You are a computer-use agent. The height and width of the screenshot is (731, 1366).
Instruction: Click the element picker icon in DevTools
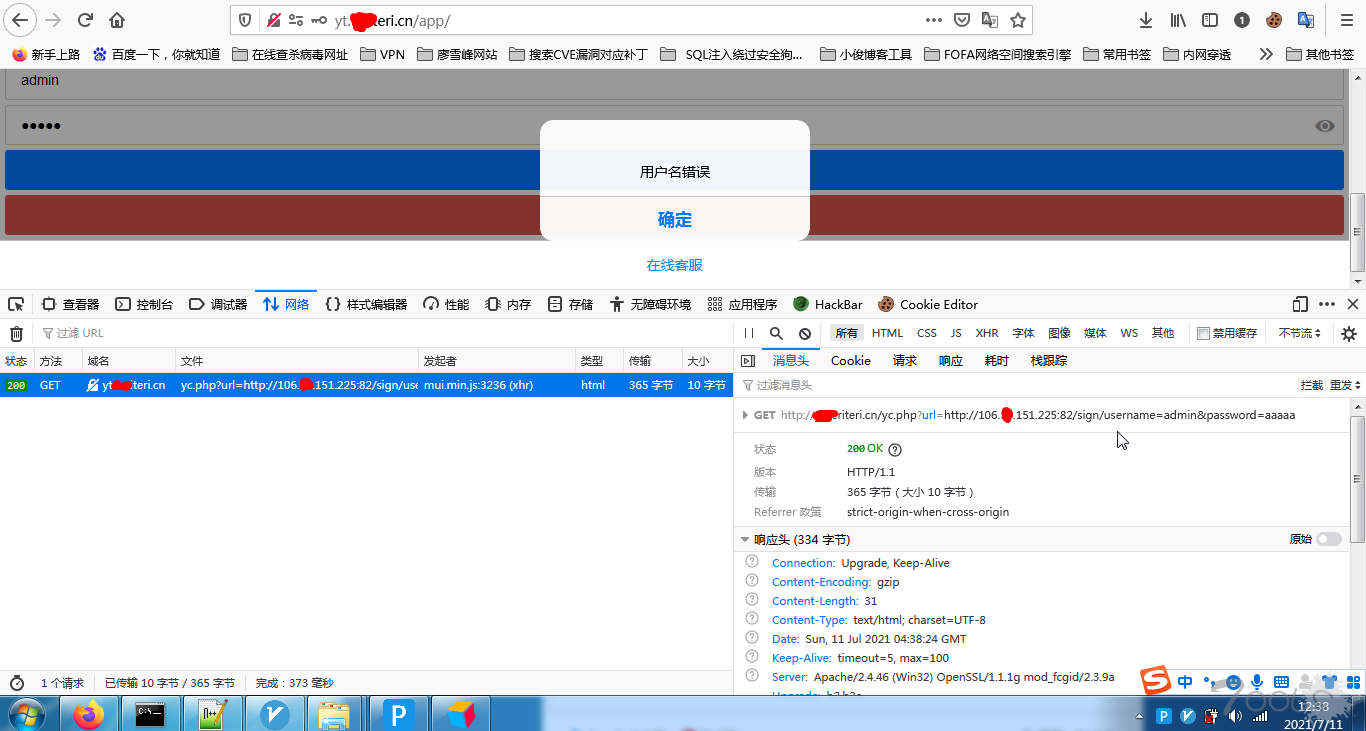click(16, 304)
